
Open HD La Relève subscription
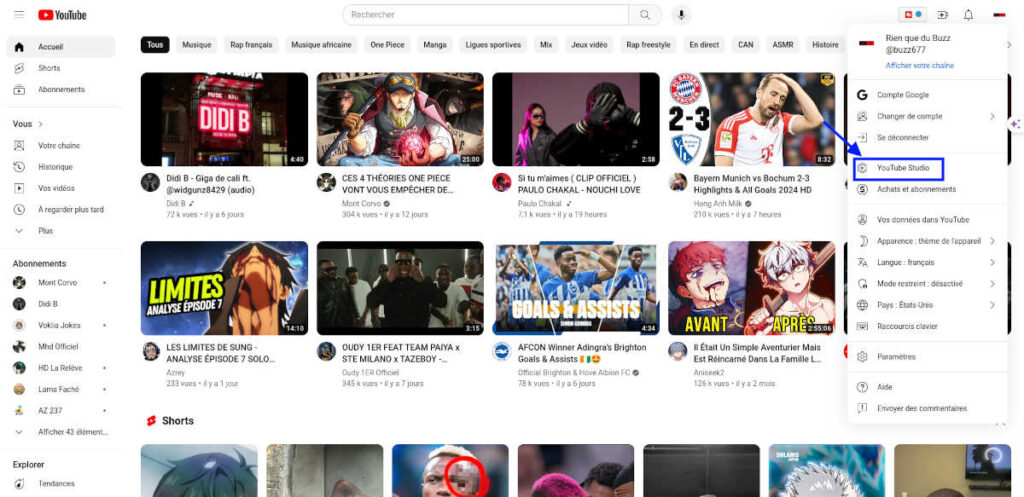(61, 368)
